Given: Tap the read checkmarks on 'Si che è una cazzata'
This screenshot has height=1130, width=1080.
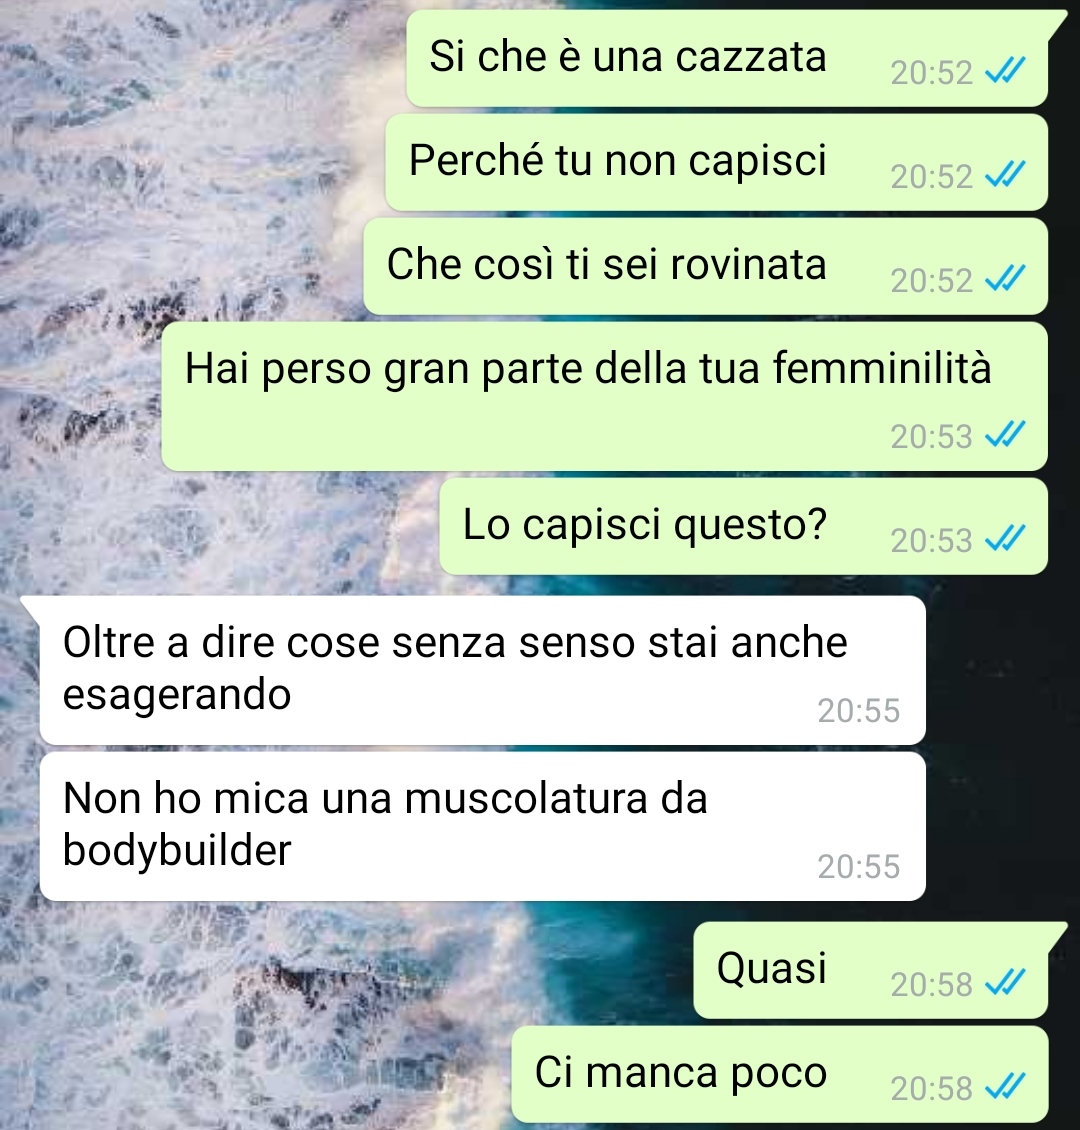Looking at the screenshot, I should pos(1004,71).
